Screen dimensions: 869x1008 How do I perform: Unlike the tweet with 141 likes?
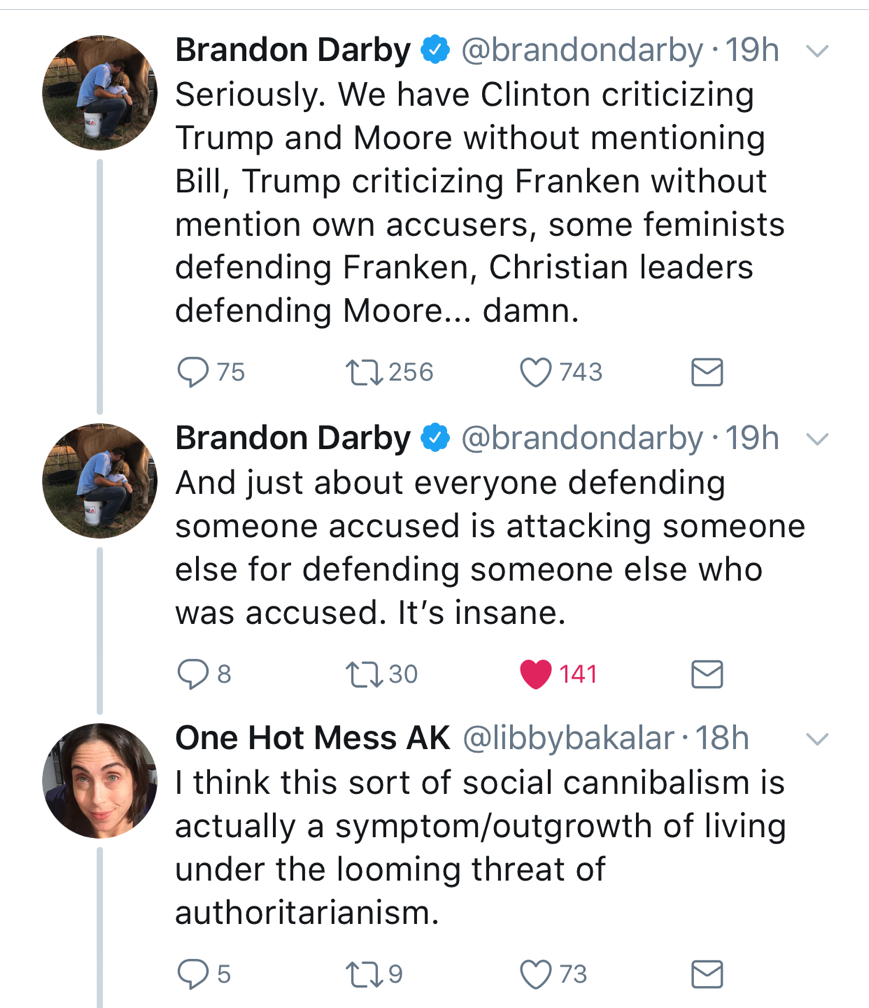(x=537, y=675)
